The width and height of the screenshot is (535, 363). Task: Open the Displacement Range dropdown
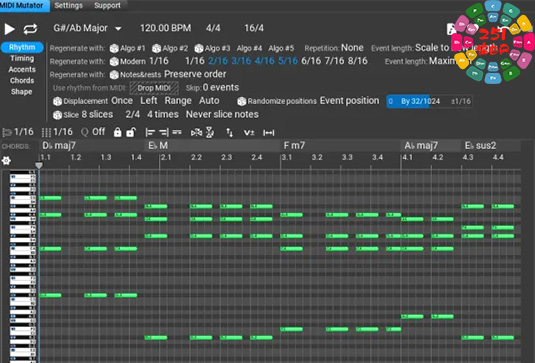point(178,101)
